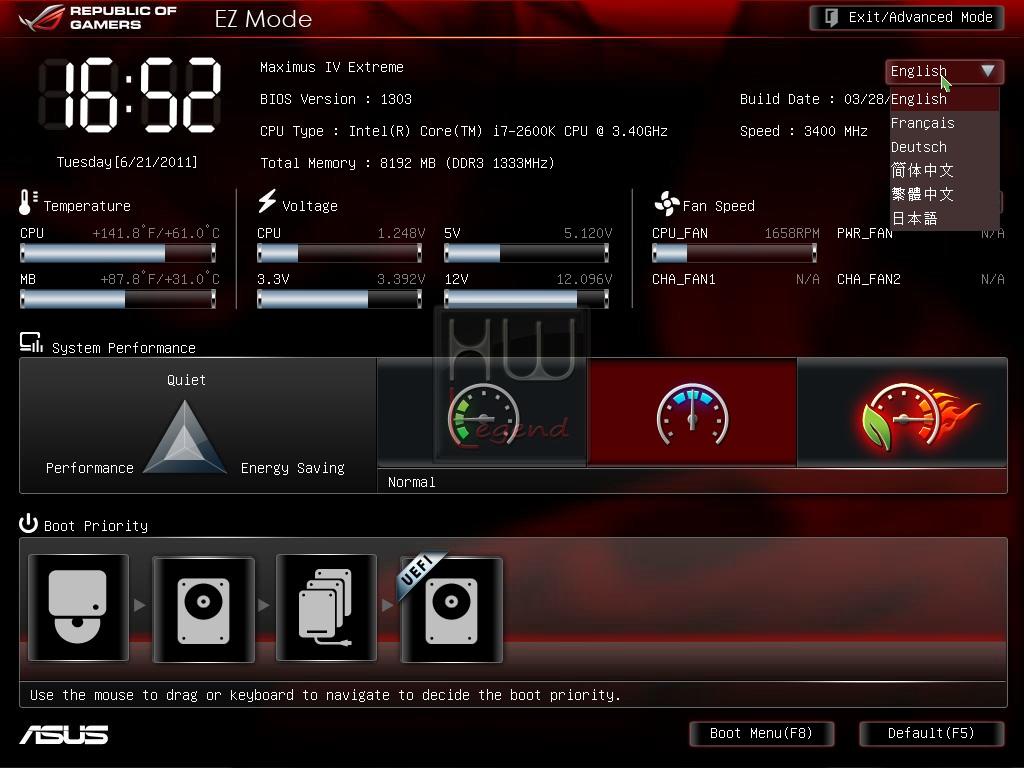Click the Boot Priority power icon

coord(28,523)
